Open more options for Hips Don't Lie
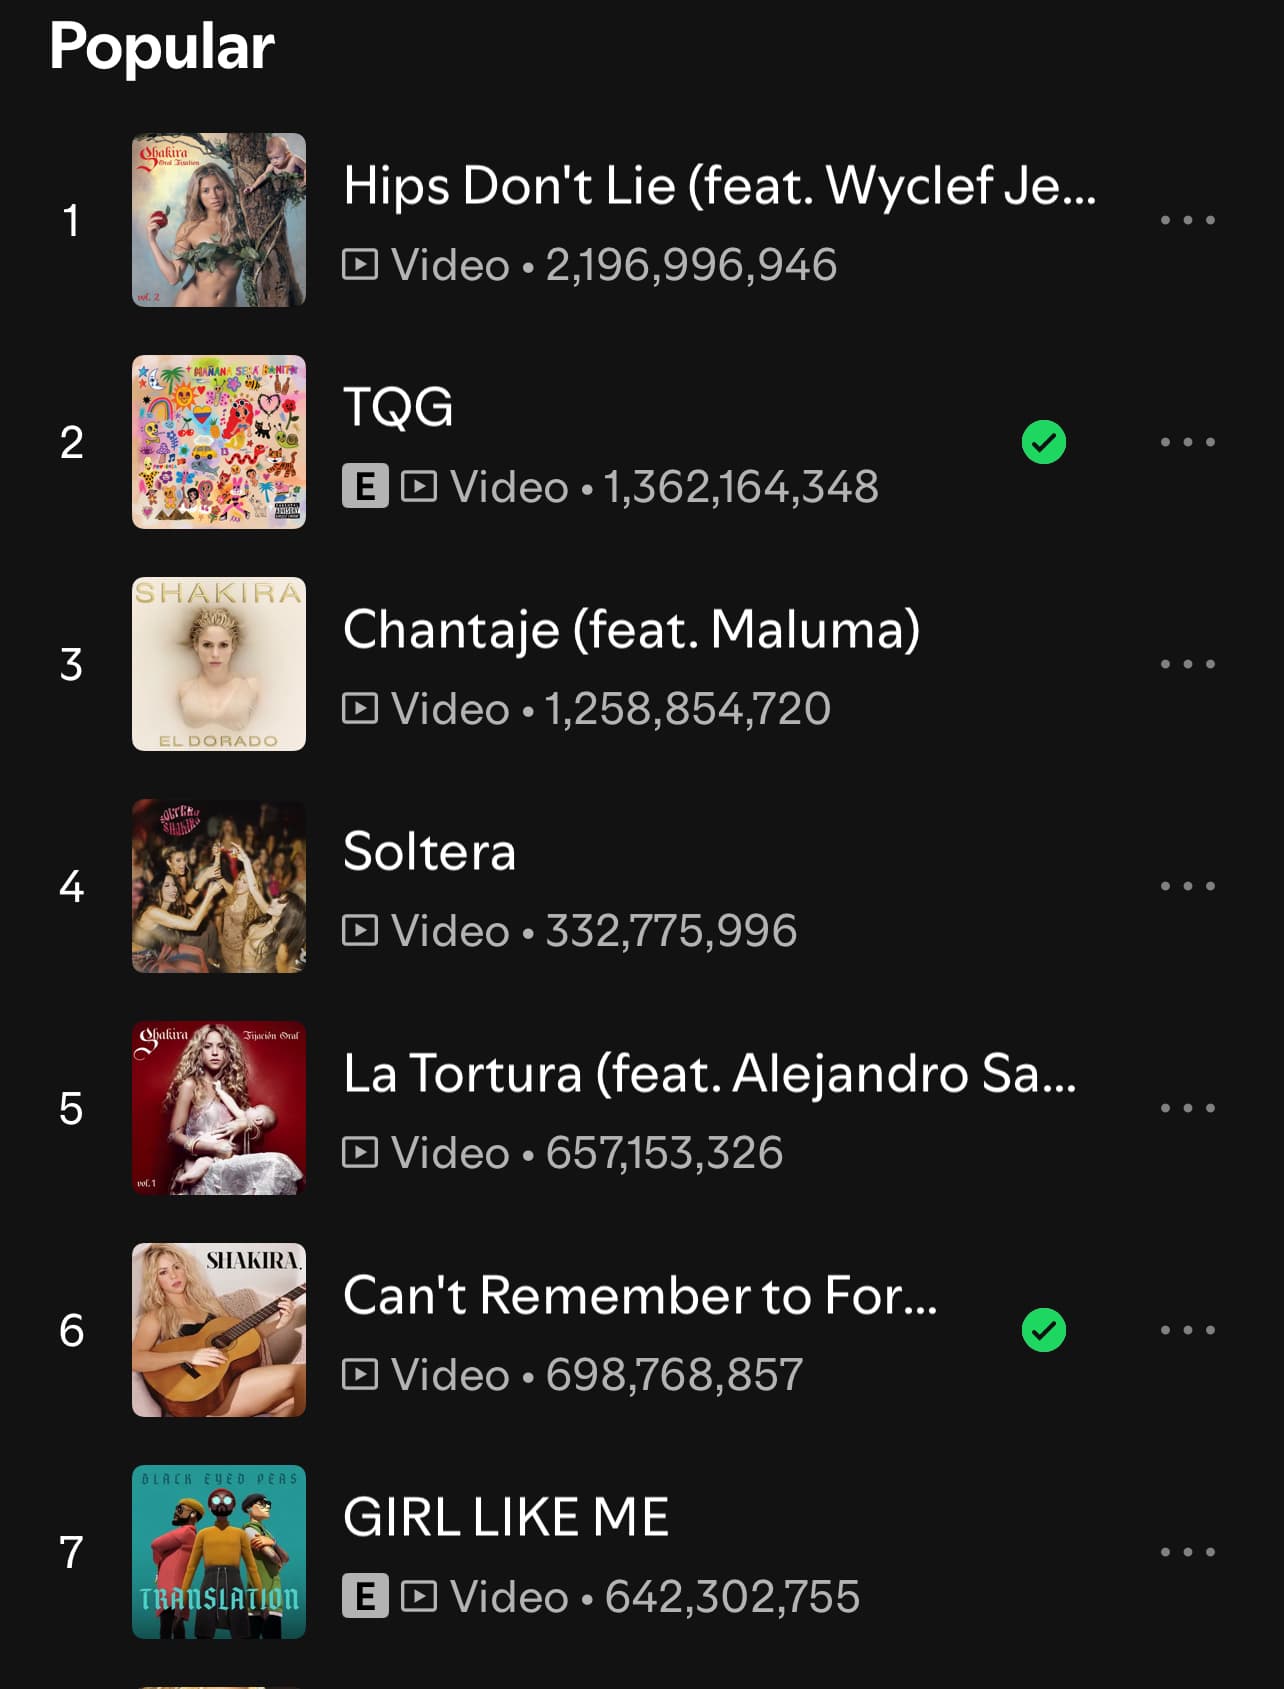 (x=1187, y=220)
